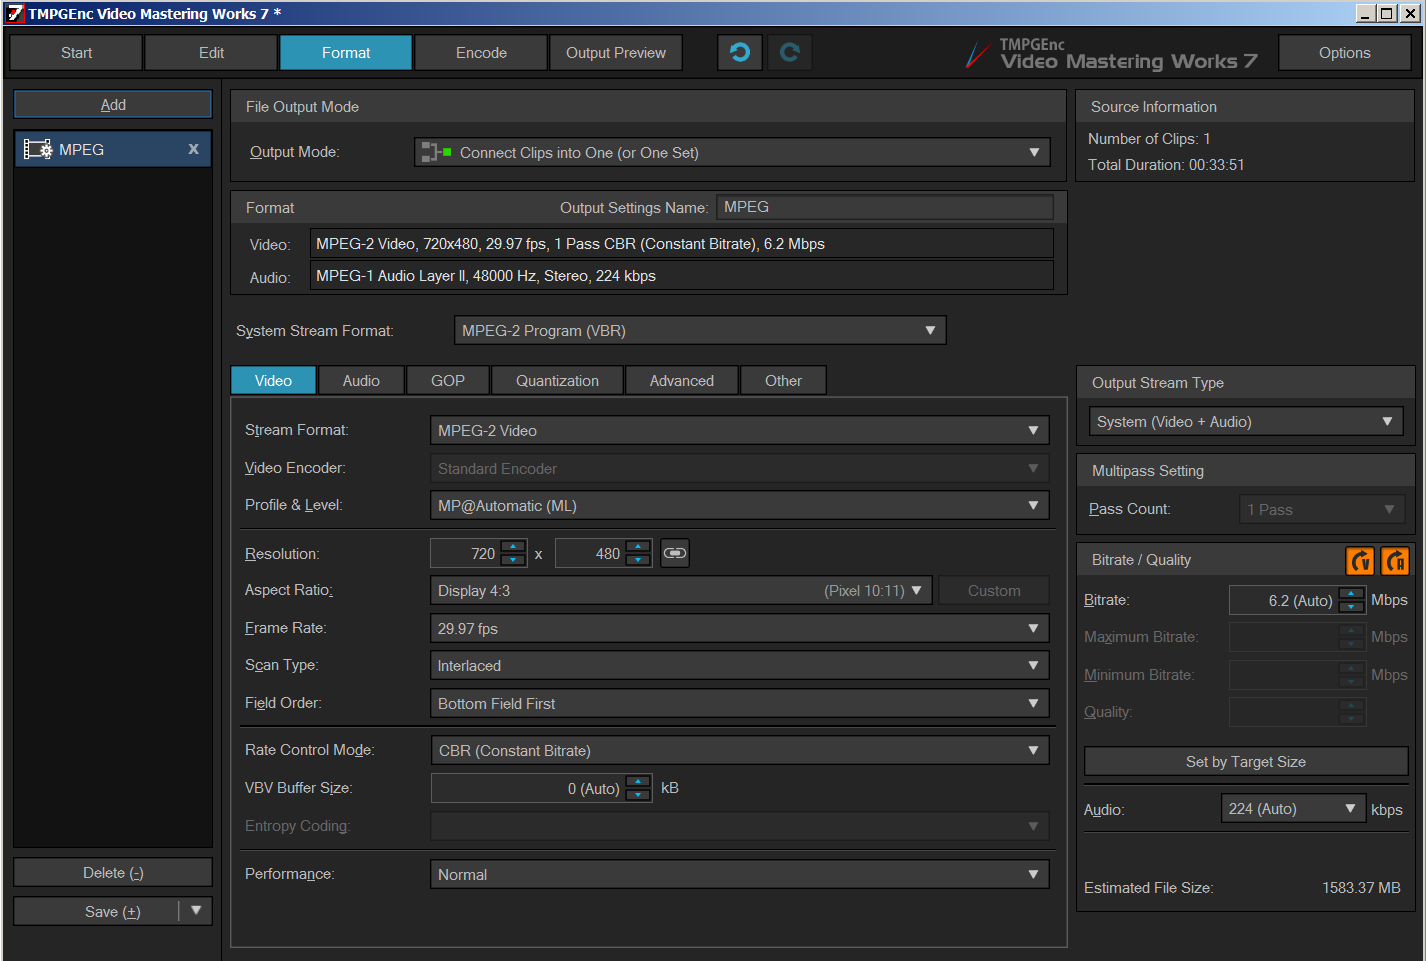Image resolution: width=1426 pixels, height=961 pixels.
Task: Remove MPEG output with the X icon
Action: [x=193, y=149]
